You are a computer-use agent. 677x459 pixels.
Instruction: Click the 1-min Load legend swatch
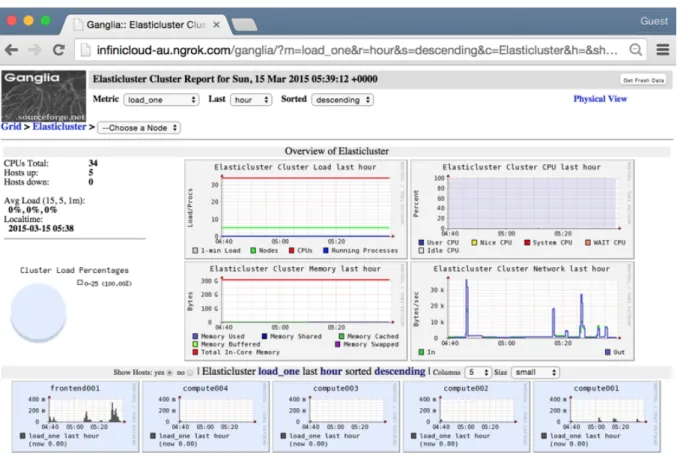pos(195,250)
